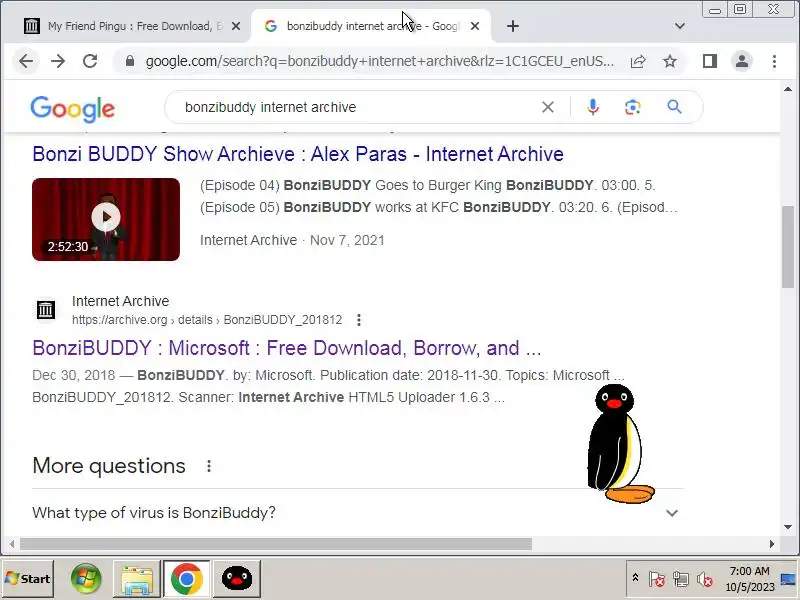Go to Google home via the logo
The width and height of the screenshot is (800, 600).
(72, 109)
